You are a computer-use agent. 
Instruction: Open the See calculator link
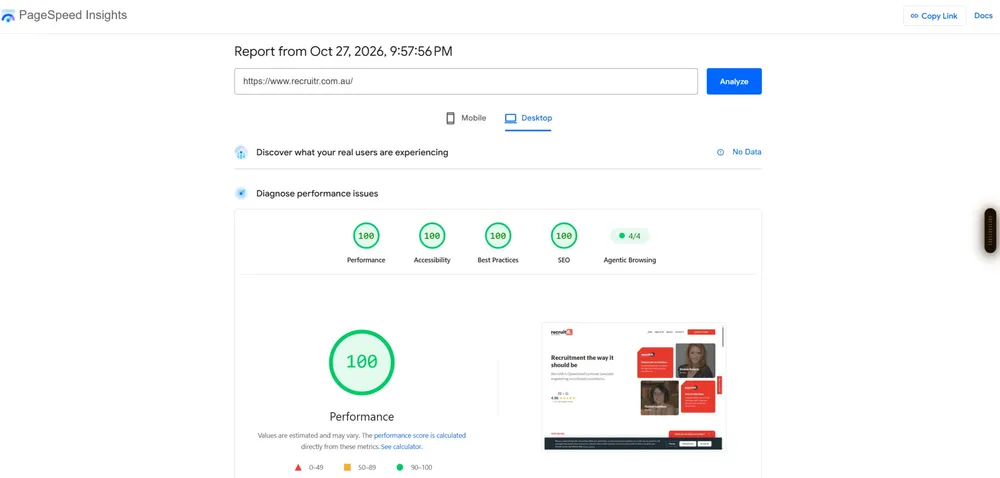(x=401, y=447)
